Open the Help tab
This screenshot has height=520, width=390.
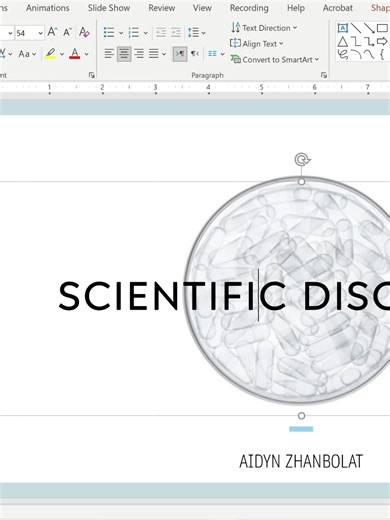pos(296,8)
